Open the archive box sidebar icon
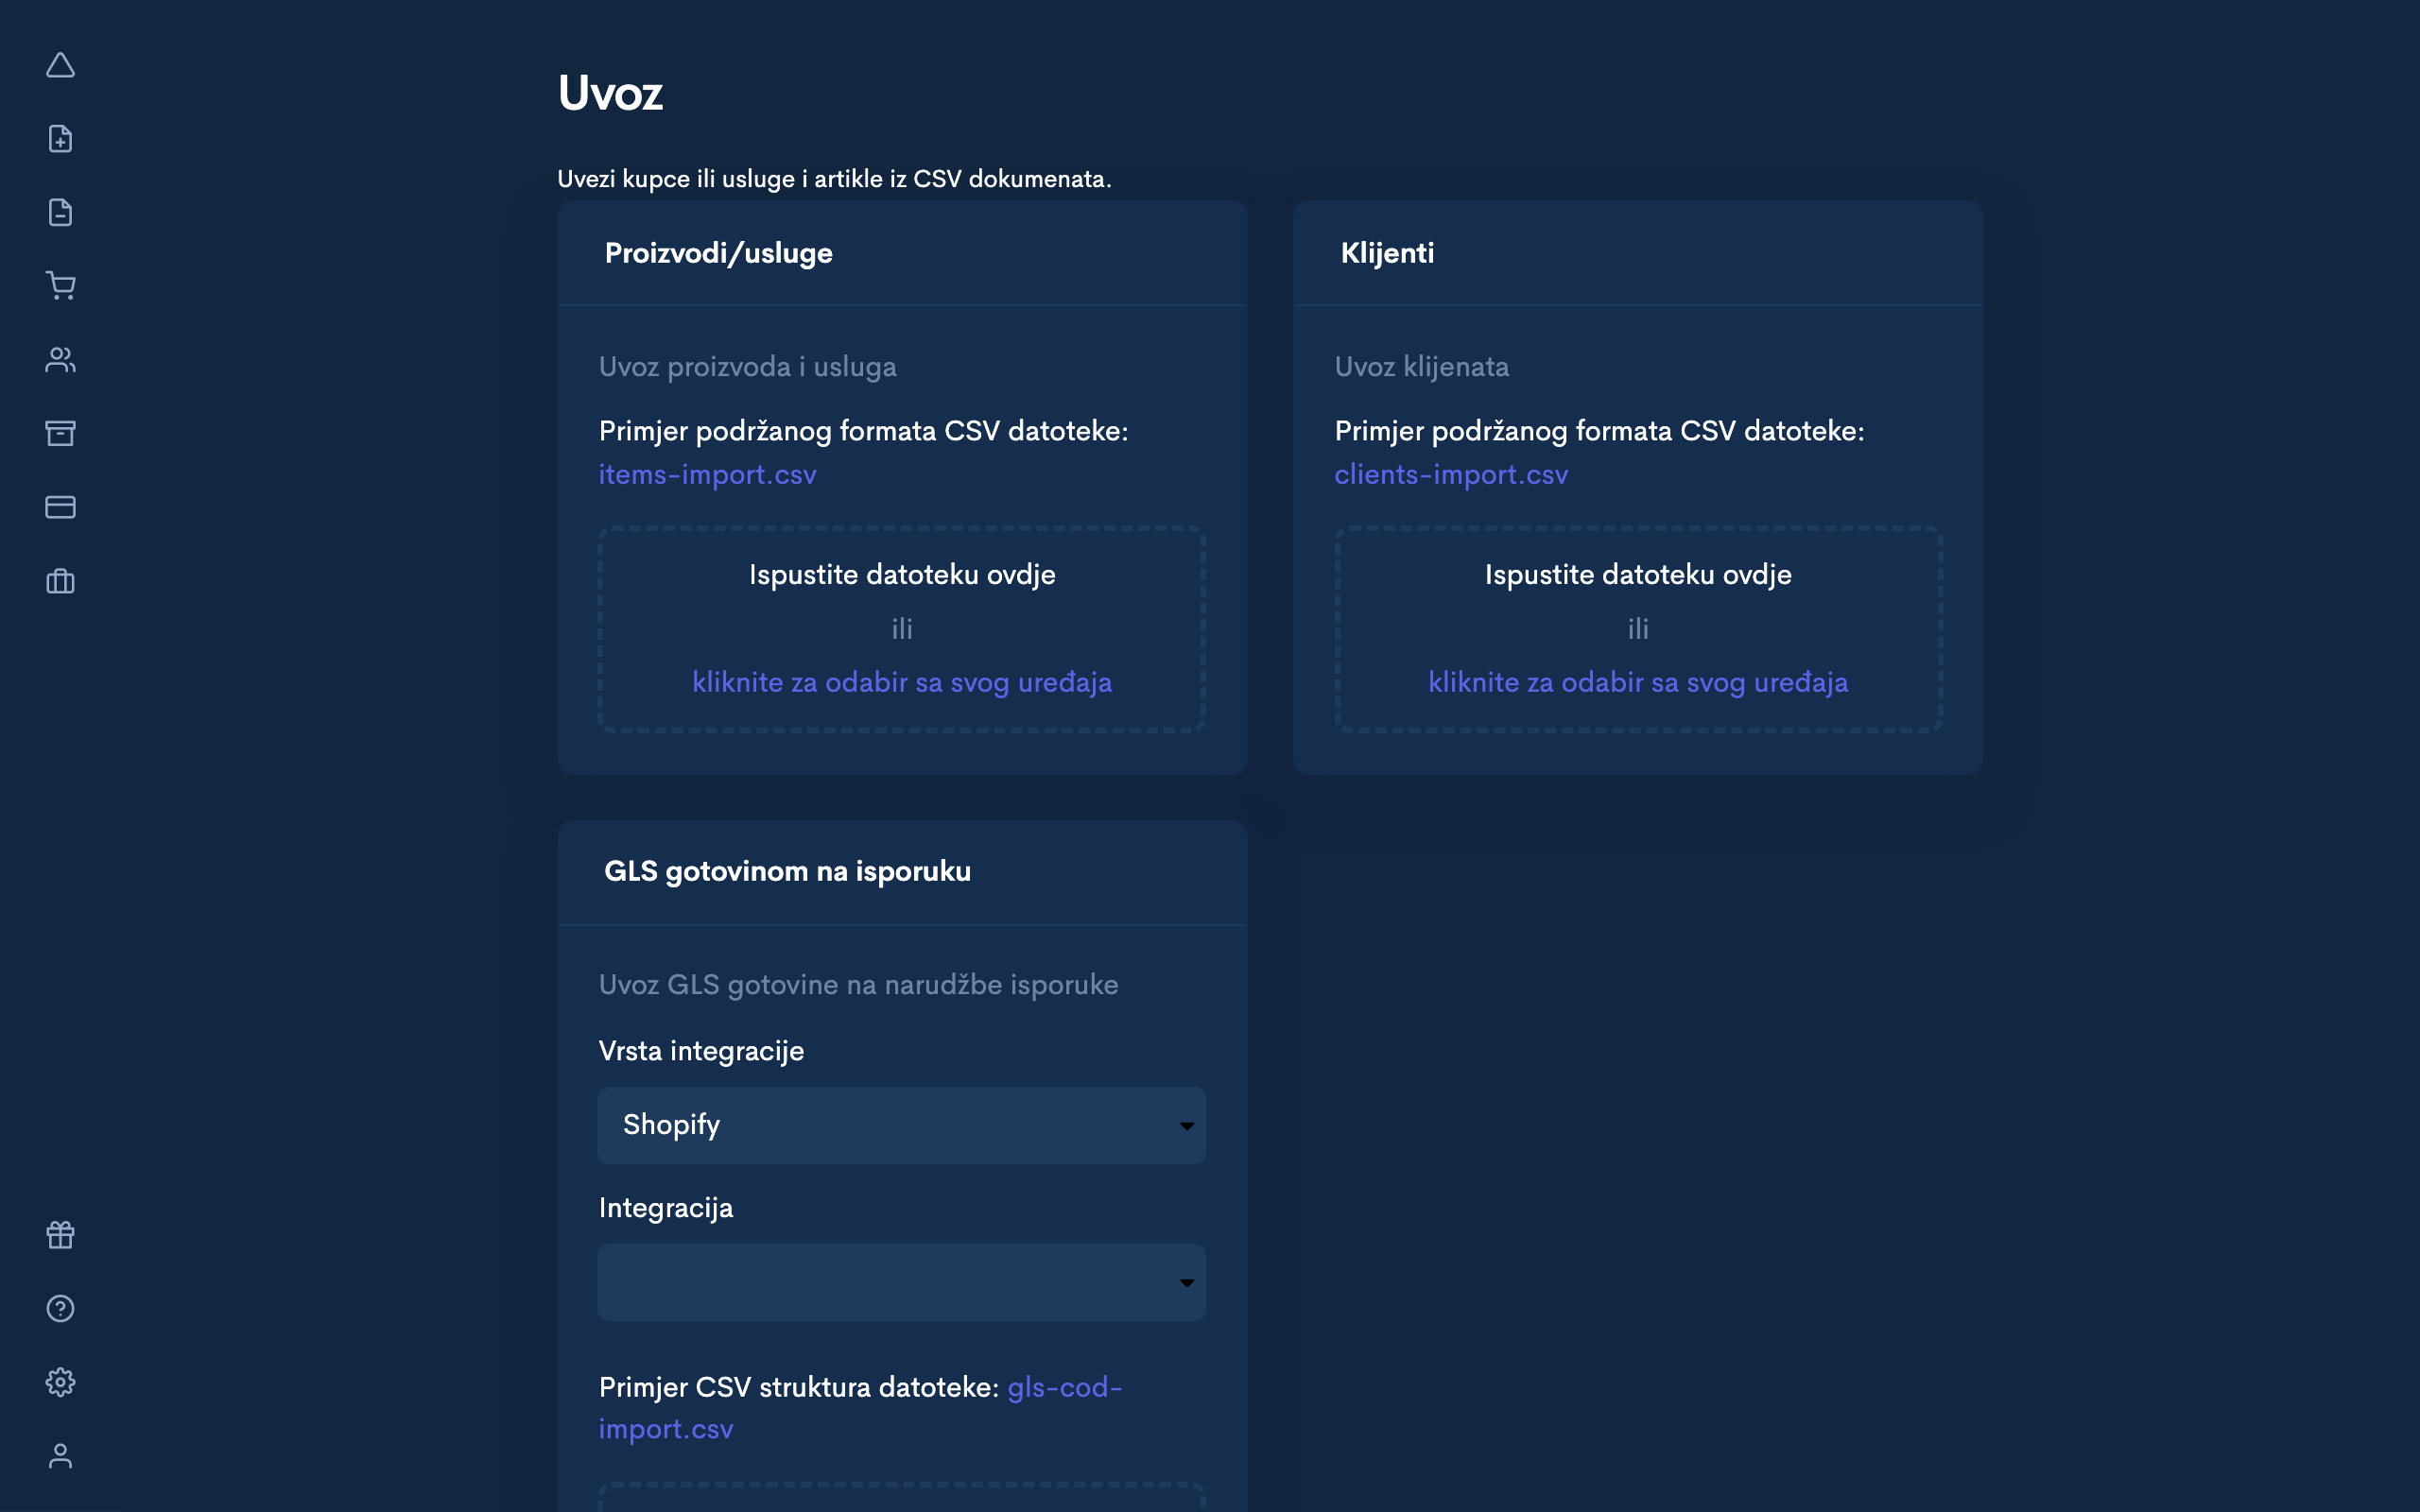 (60, 433)
